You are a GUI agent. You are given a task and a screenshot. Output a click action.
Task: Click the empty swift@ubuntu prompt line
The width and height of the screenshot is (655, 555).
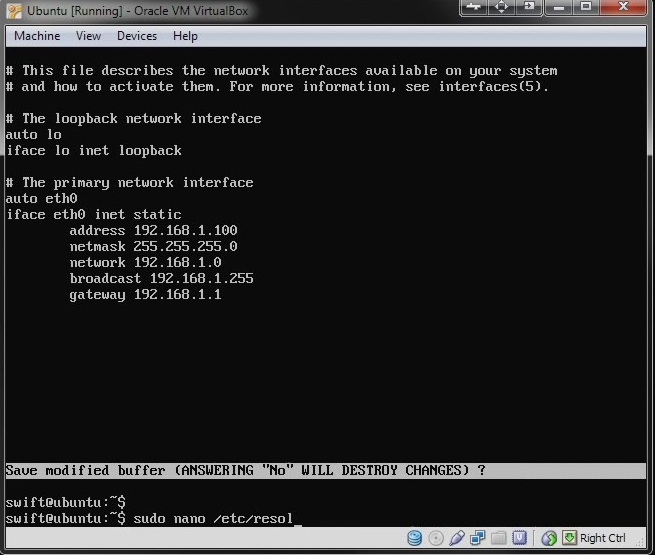tap(66, 502)
